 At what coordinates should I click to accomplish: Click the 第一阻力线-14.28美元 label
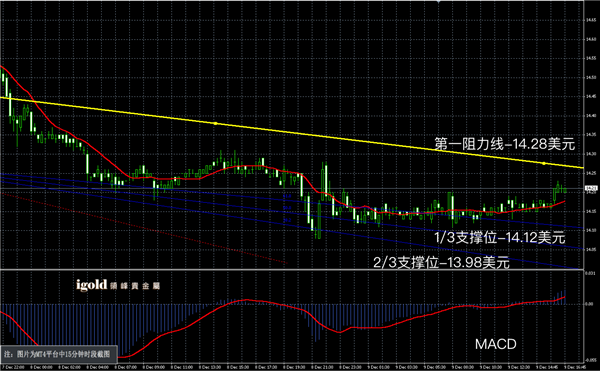[505, 144]
